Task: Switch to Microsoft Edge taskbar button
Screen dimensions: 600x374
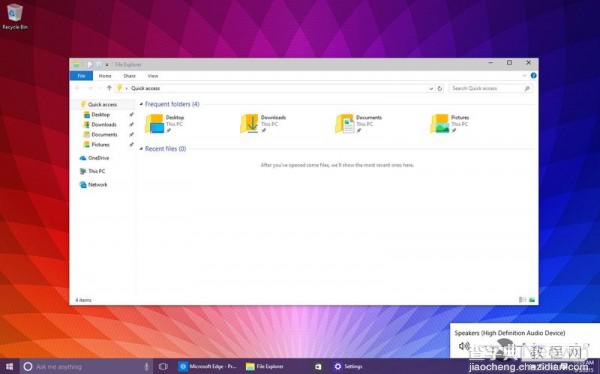Action: click(208, 367)
